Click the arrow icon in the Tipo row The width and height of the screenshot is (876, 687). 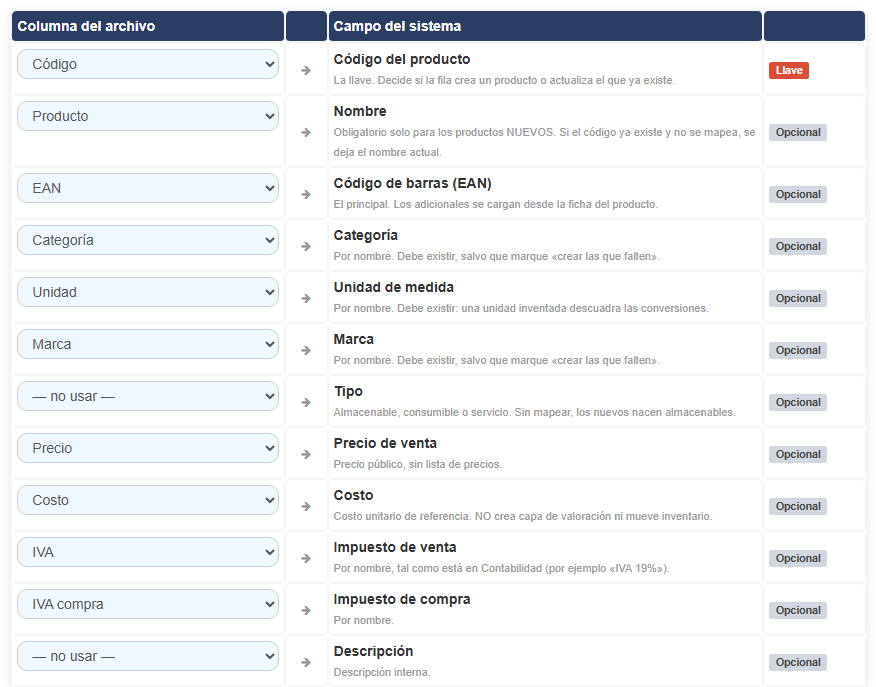click(x=306, y=402)
